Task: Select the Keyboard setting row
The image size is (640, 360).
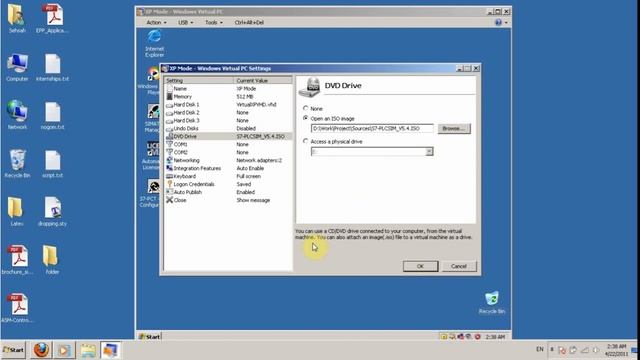Action: pyautogui.click(x=228, y=176)
